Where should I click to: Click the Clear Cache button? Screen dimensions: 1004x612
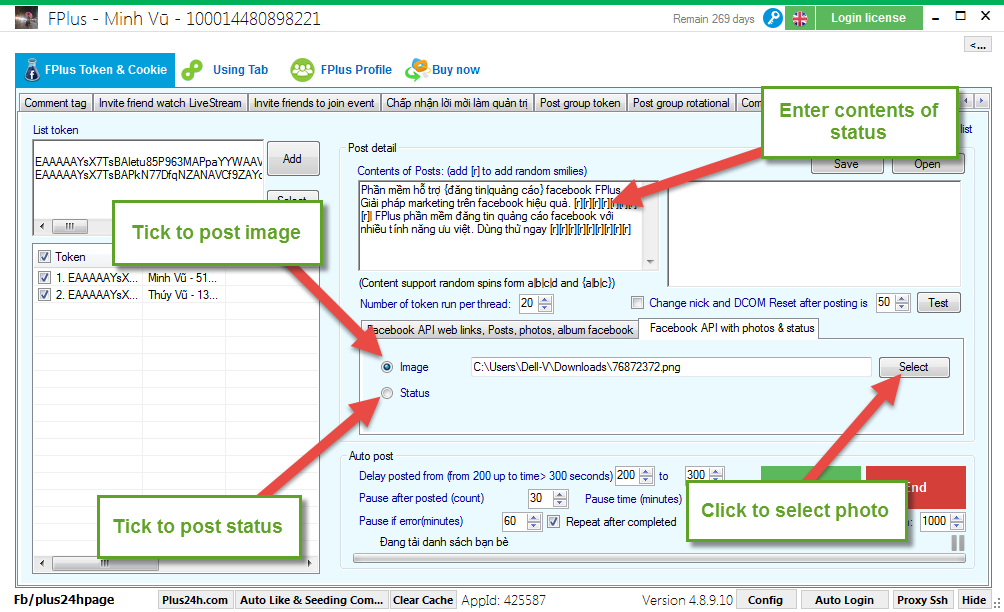(x=423, y=600)
